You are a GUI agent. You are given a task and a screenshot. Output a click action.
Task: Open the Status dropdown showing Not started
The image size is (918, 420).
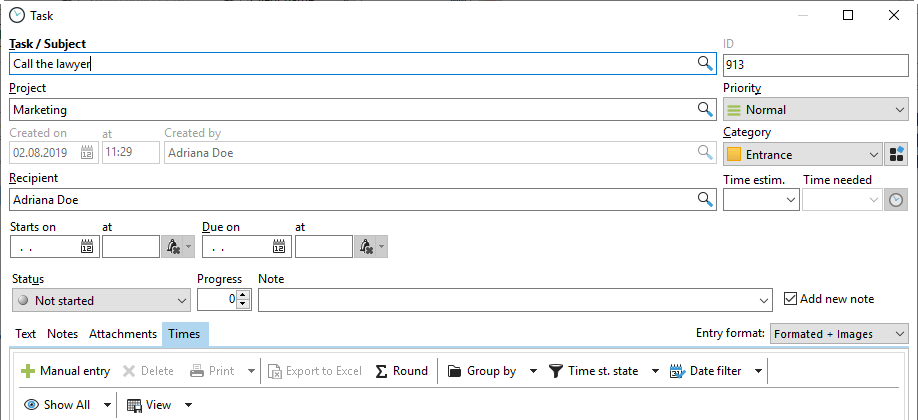click(100, 300)
